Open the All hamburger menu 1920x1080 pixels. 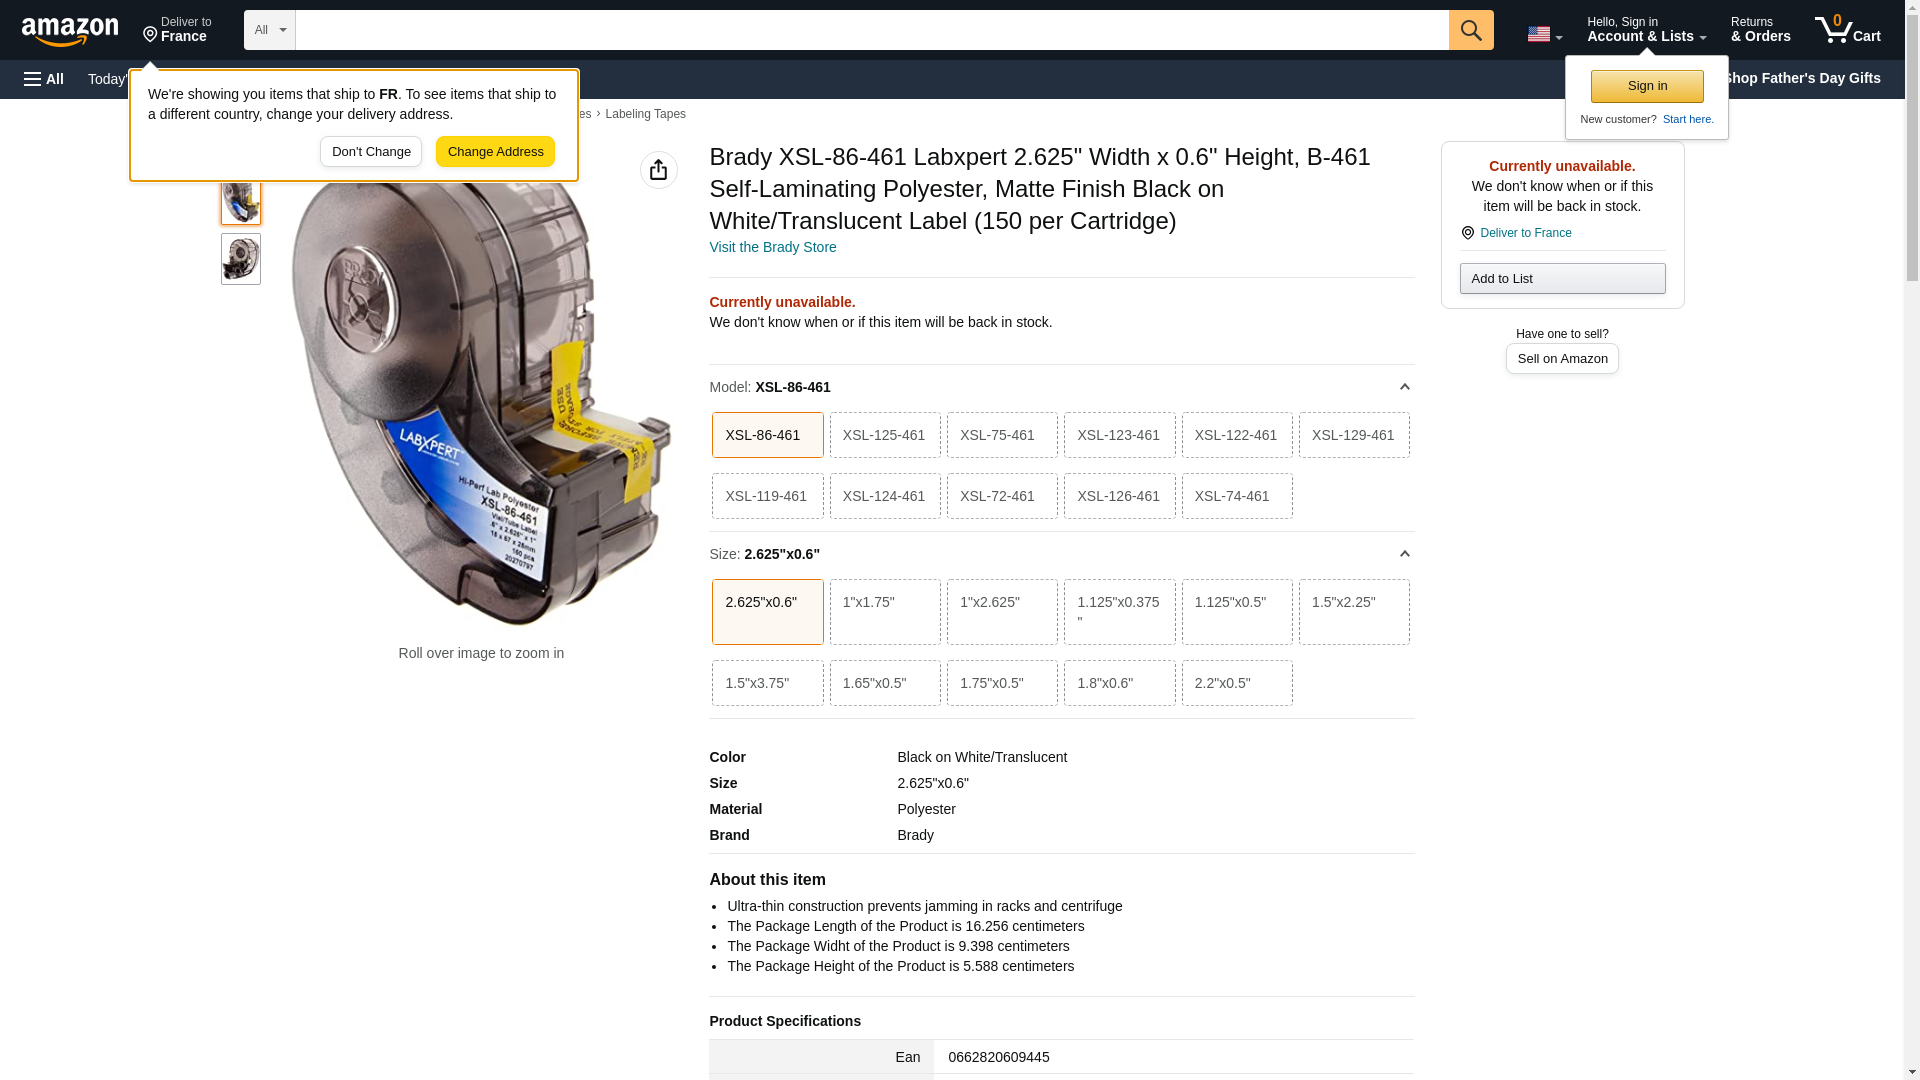click(x=44, y=79)
